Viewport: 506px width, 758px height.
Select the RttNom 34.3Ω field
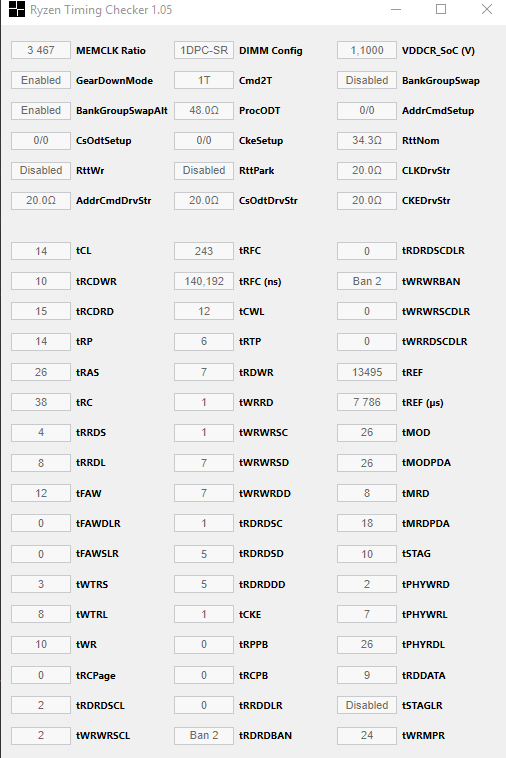367,140
